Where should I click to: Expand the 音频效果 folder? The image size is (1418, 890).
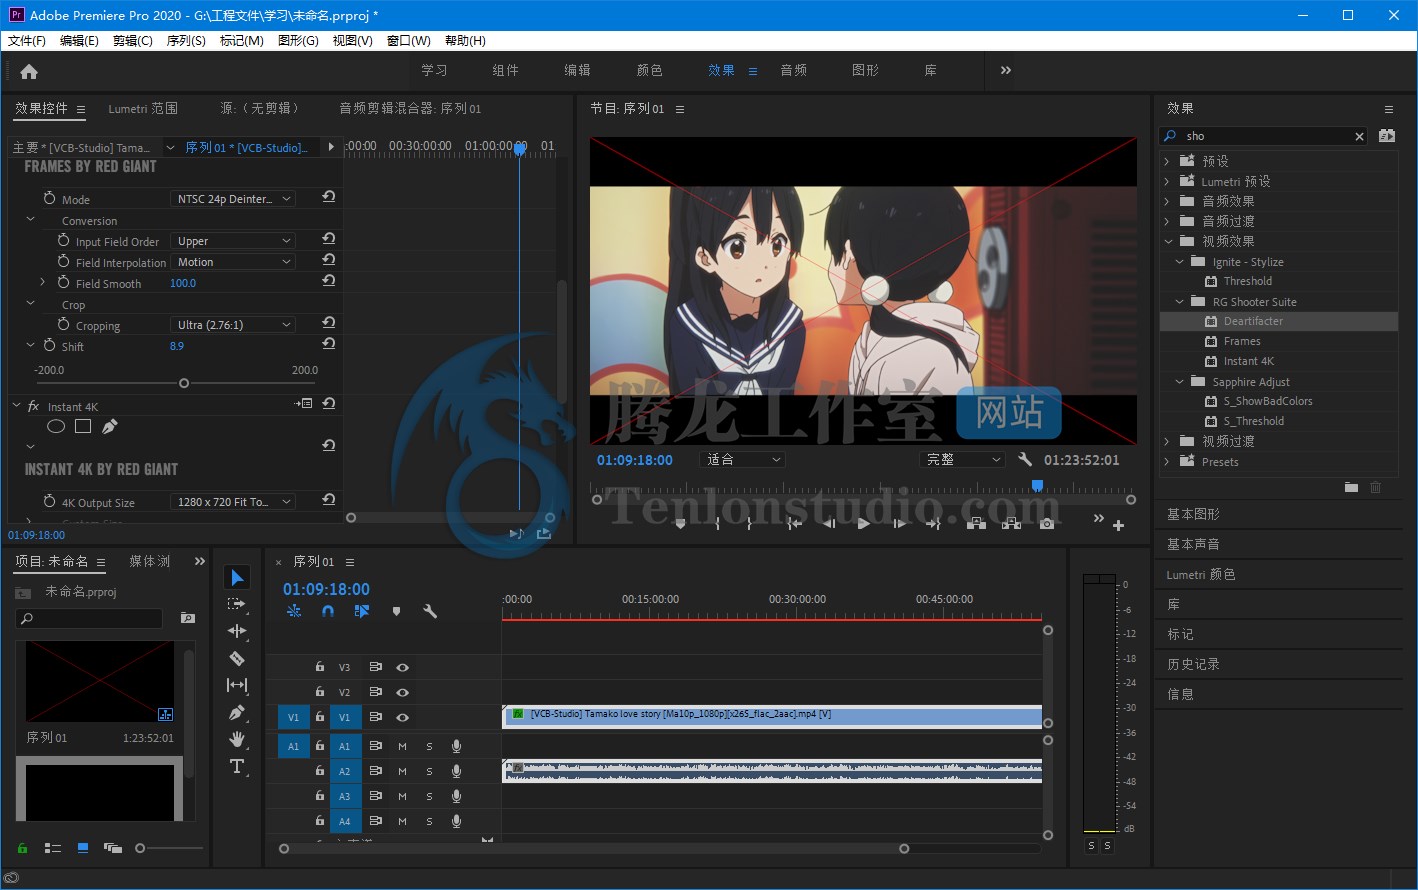point(1166,201)
